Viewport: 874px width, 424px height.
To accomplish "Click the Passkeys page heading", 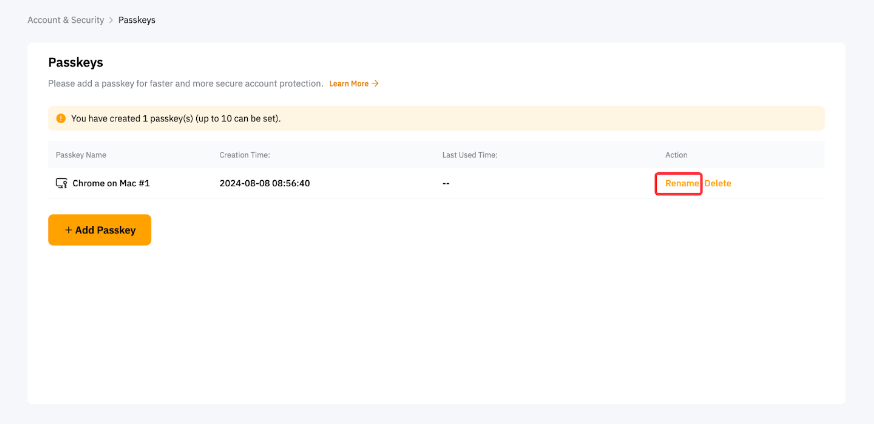I will click(76, 62).
